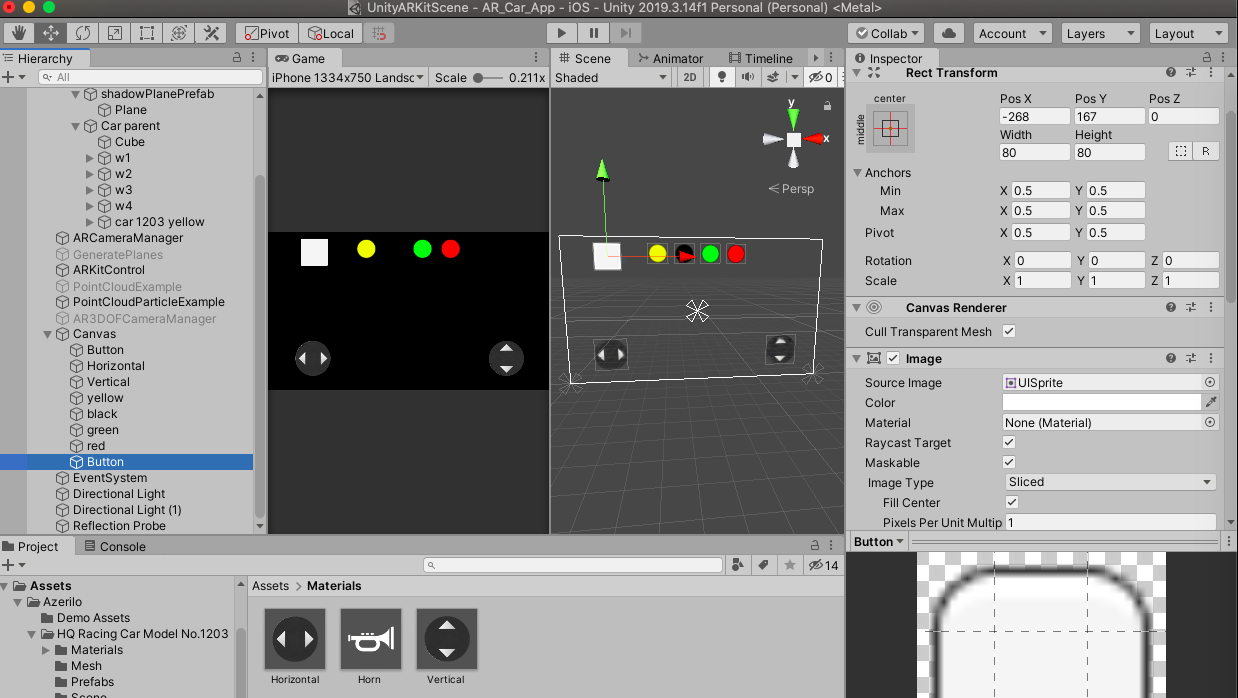Click the Pause button

point(594,33)
